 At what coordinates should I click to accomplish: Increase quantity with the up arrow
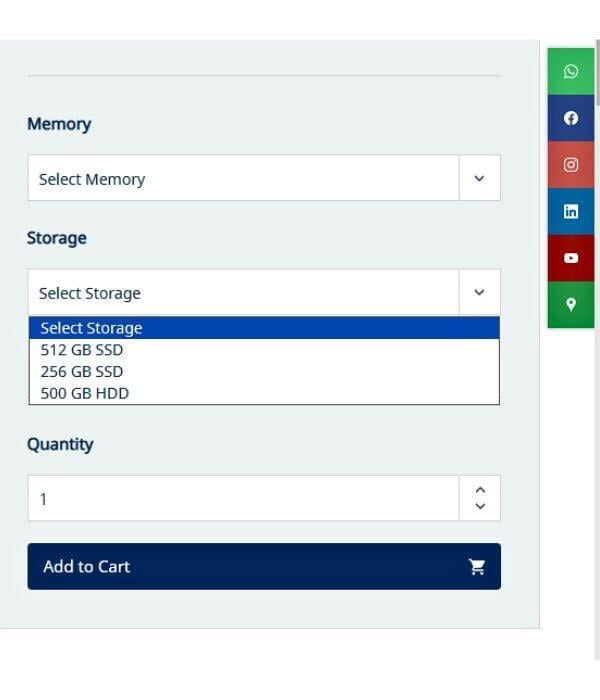pyautogui.click(x=480, y=489)
